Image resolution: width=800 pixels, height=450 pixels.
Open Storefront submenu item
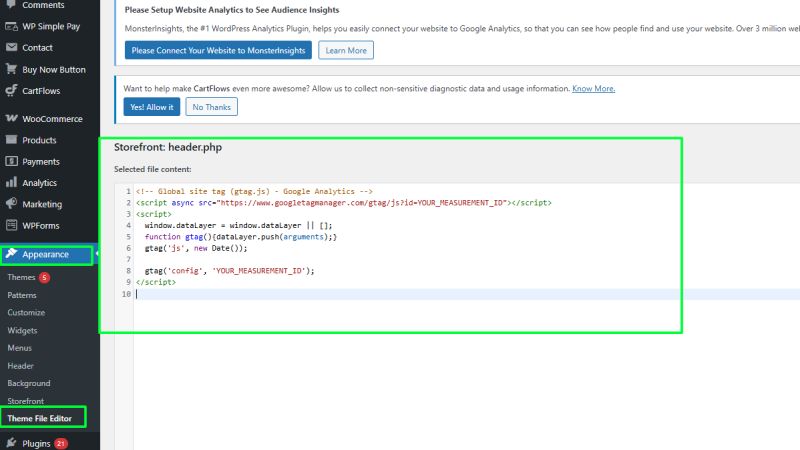click(x=26, y=401)
